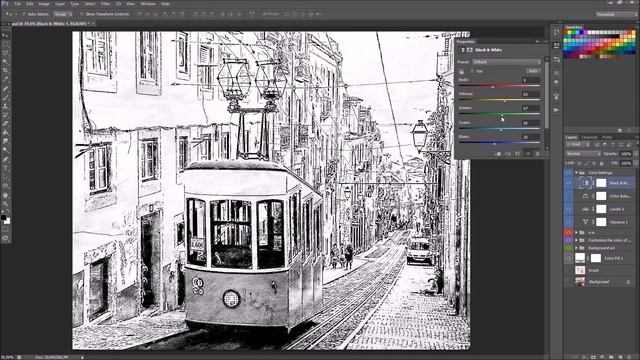Select the Brush tool
This screenshot has width=640, height=360.
pyautogui.click(x=5, y=97)
